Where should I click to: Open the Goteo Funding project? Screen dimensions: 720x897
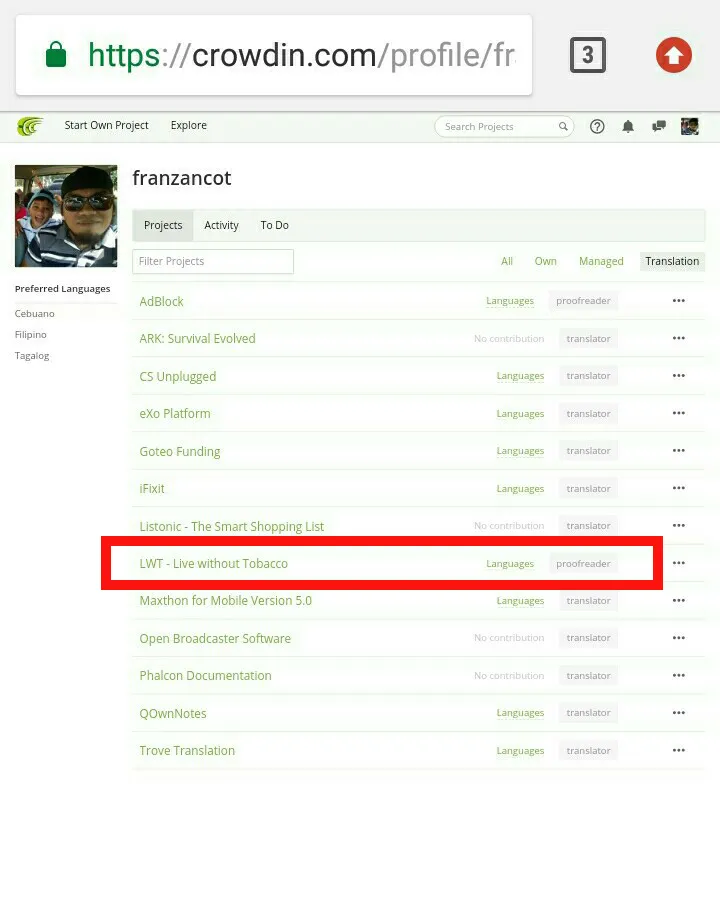180,451
